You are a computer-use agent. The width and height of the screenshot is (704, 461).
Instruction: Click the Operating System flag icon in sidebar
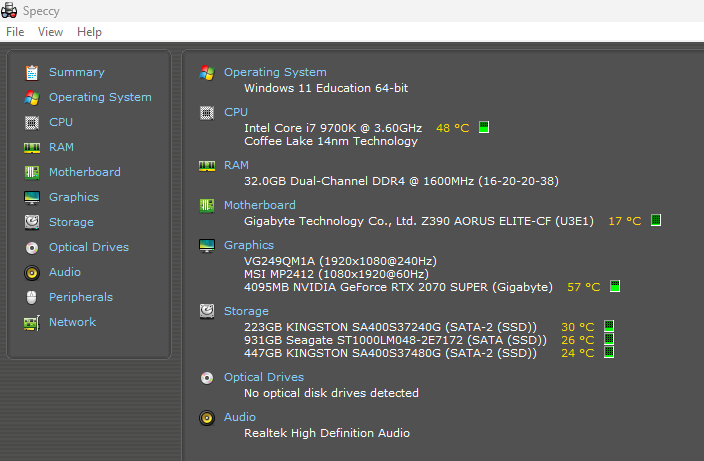(x=32, y=97)
